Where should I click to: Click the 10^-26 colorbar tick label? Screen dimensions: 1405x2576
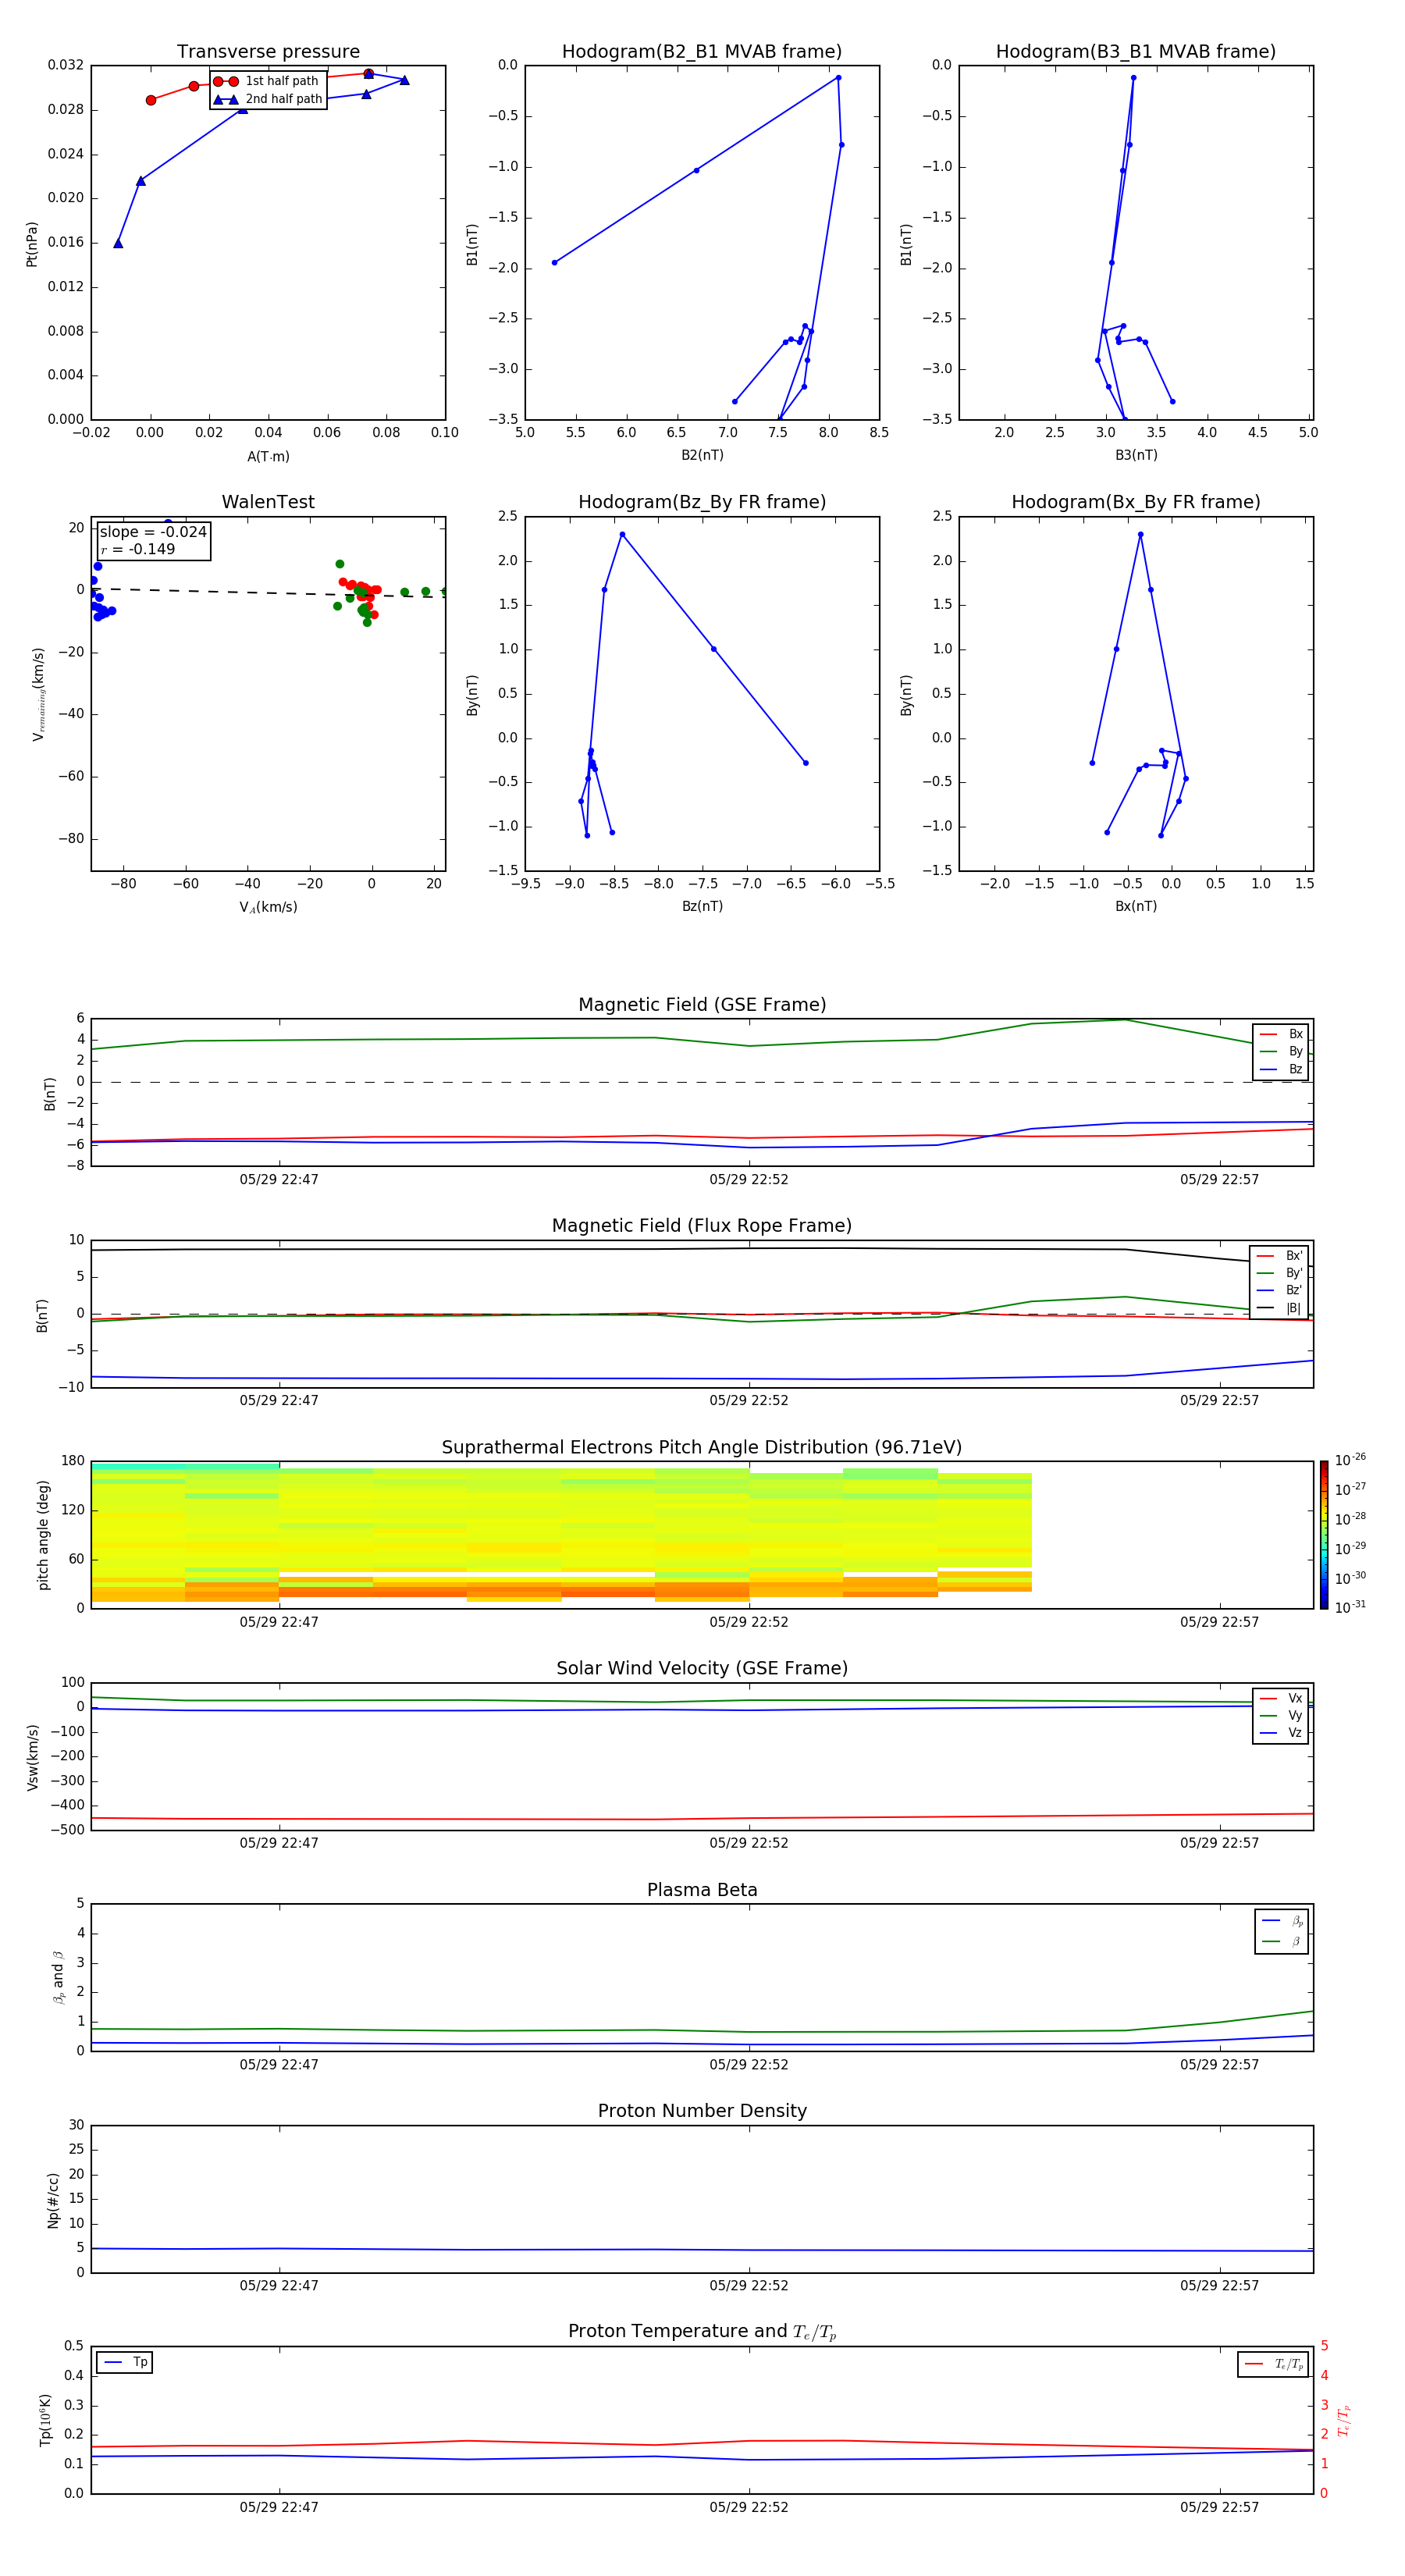pyautogui.click(x=1350, y=1460)
